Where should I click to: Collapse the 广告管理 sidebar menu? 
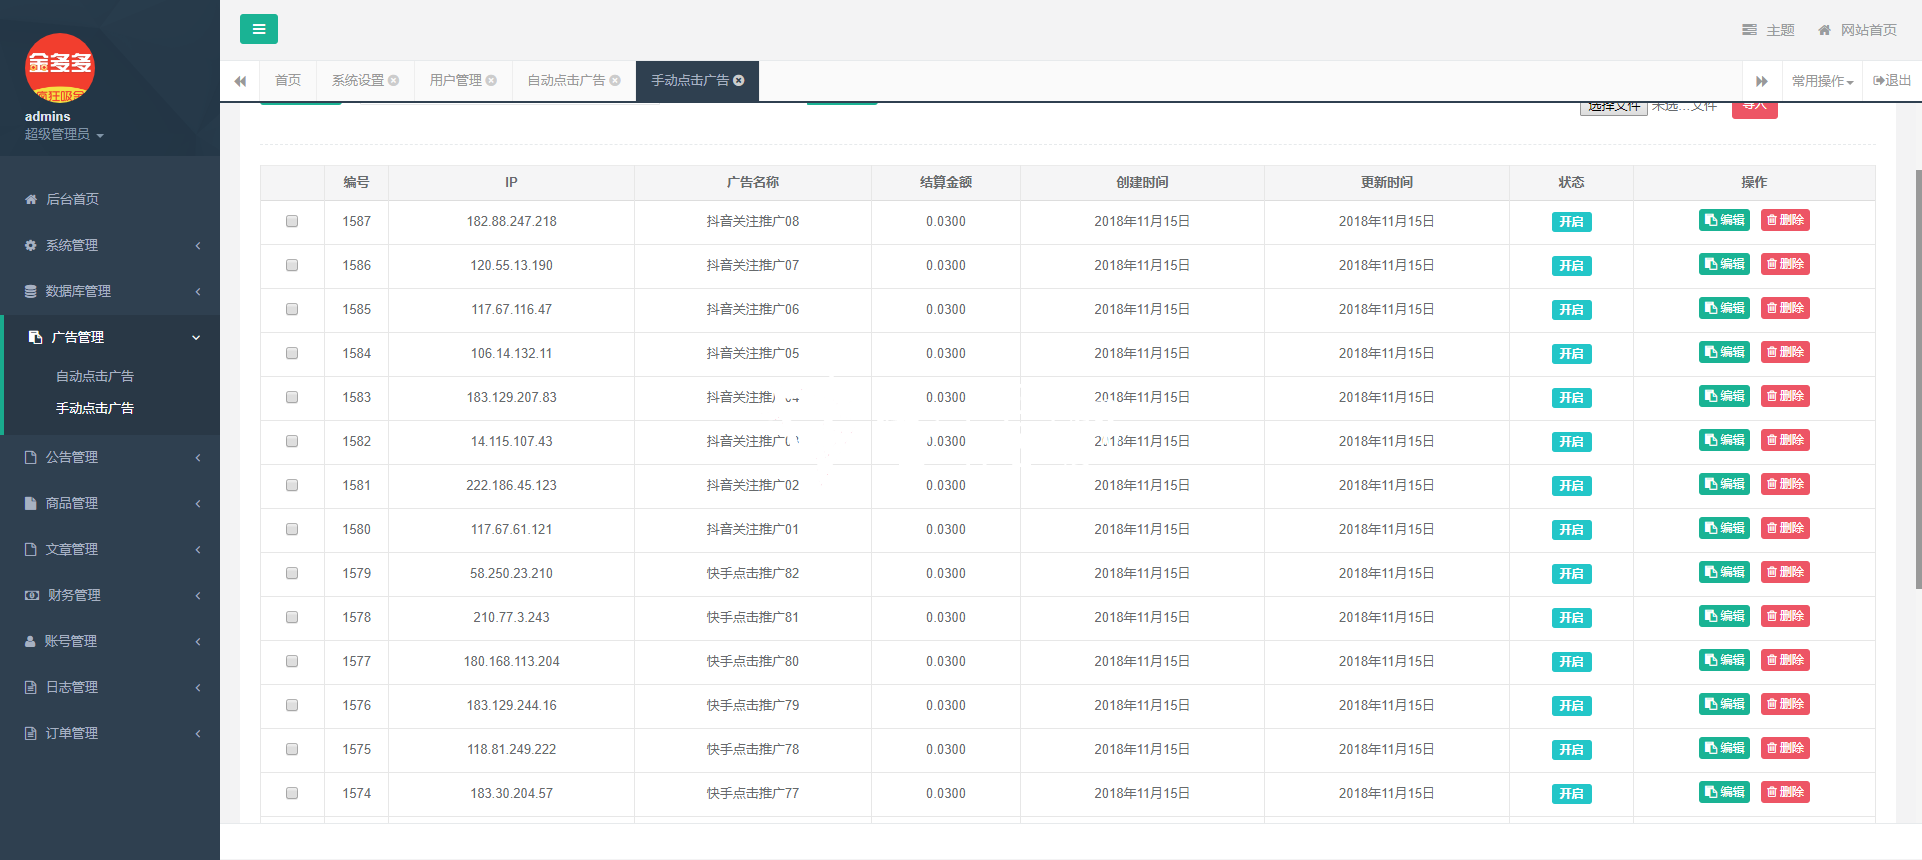point(110,337)
